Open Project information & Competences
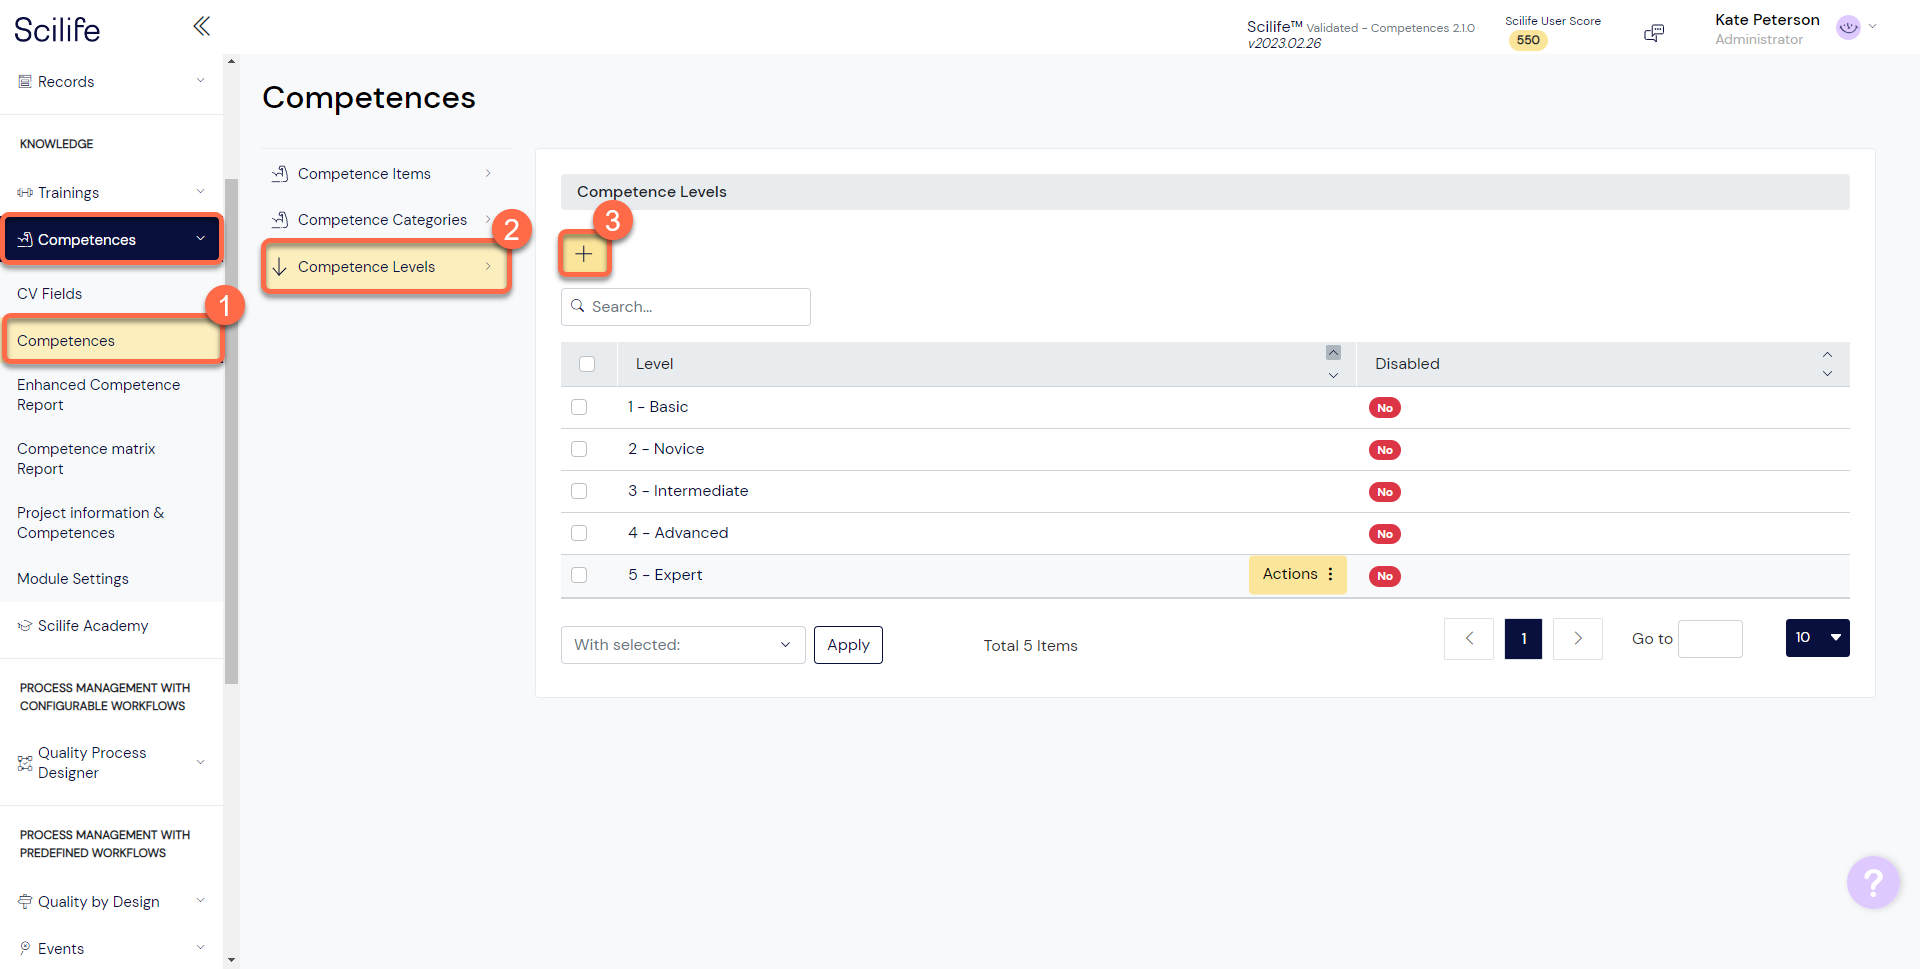The image size is (1920, 969). [x=90, y=522]
